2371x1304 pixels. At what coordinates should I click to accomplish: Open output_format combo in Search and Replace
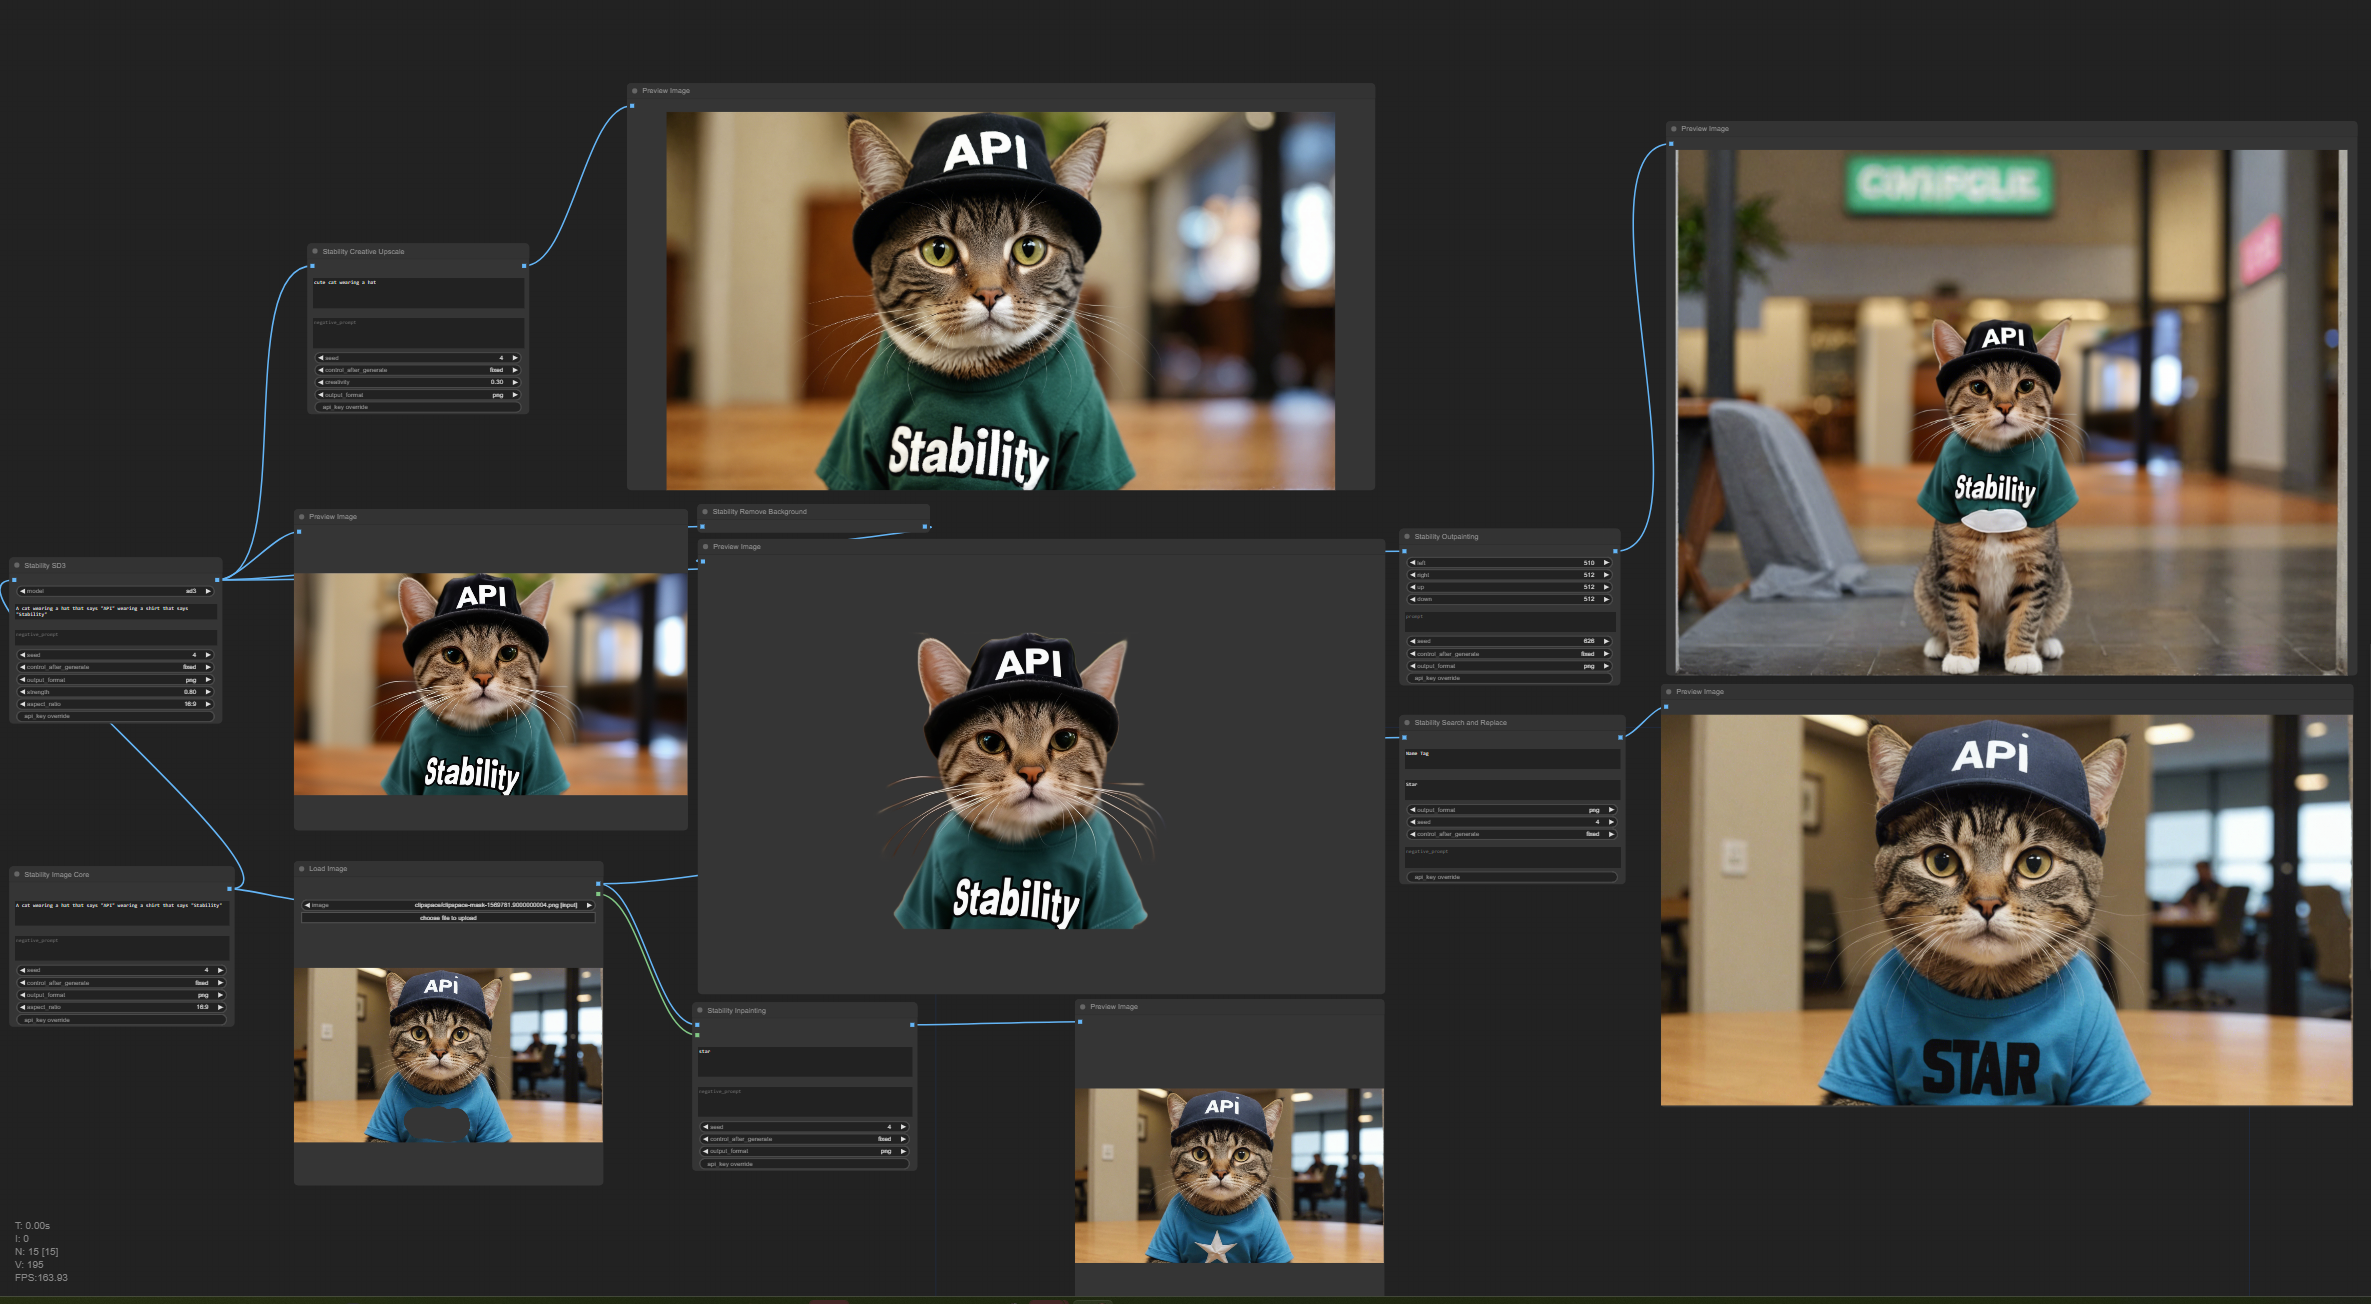coord(1511,810)
